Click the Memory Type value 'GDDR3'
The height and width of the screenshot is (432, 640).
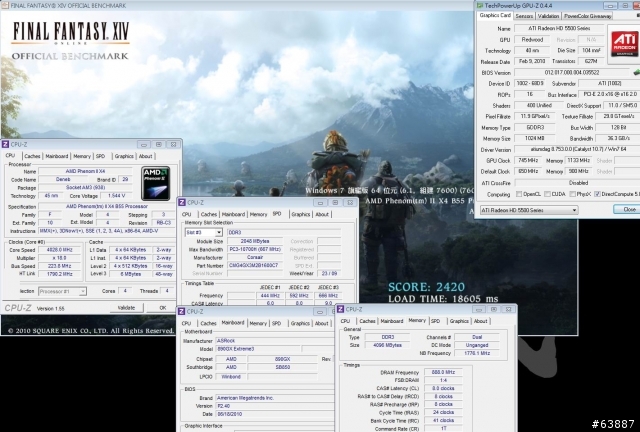[x=535, y=127]
